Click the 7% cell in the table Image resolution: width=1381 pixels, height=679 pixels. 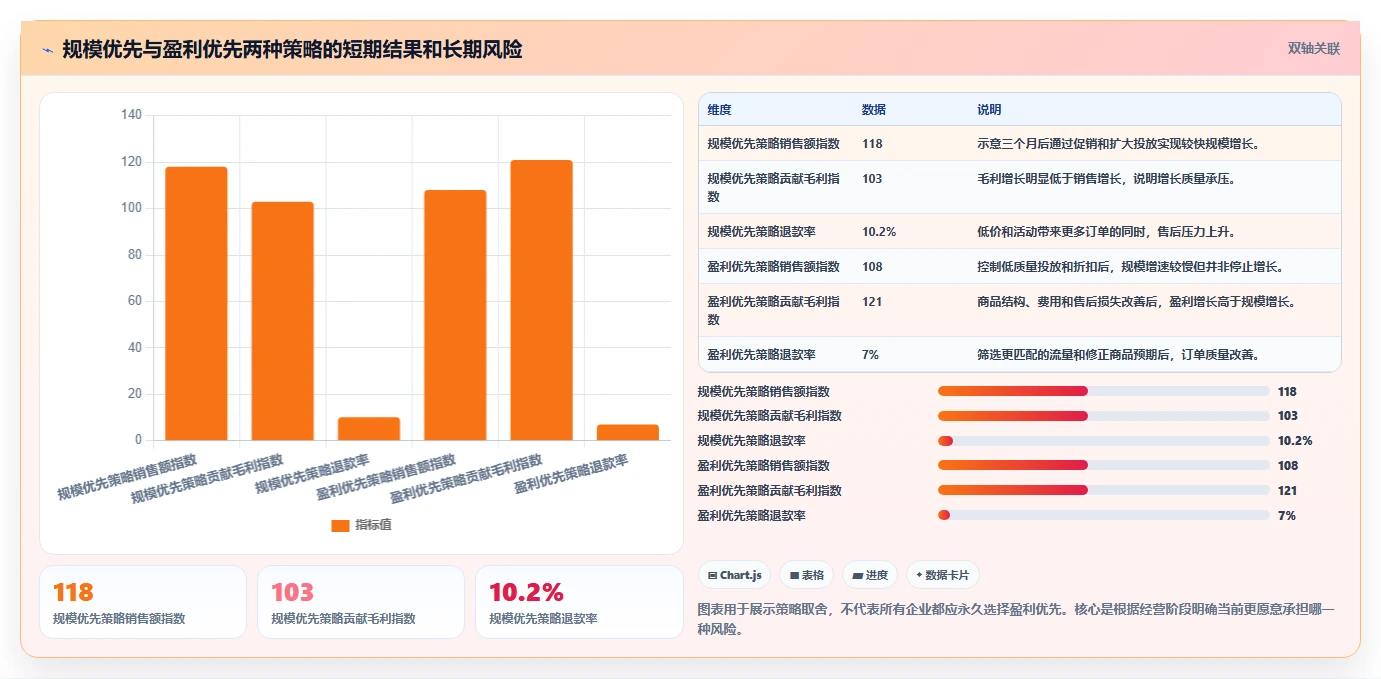point(870,354)
